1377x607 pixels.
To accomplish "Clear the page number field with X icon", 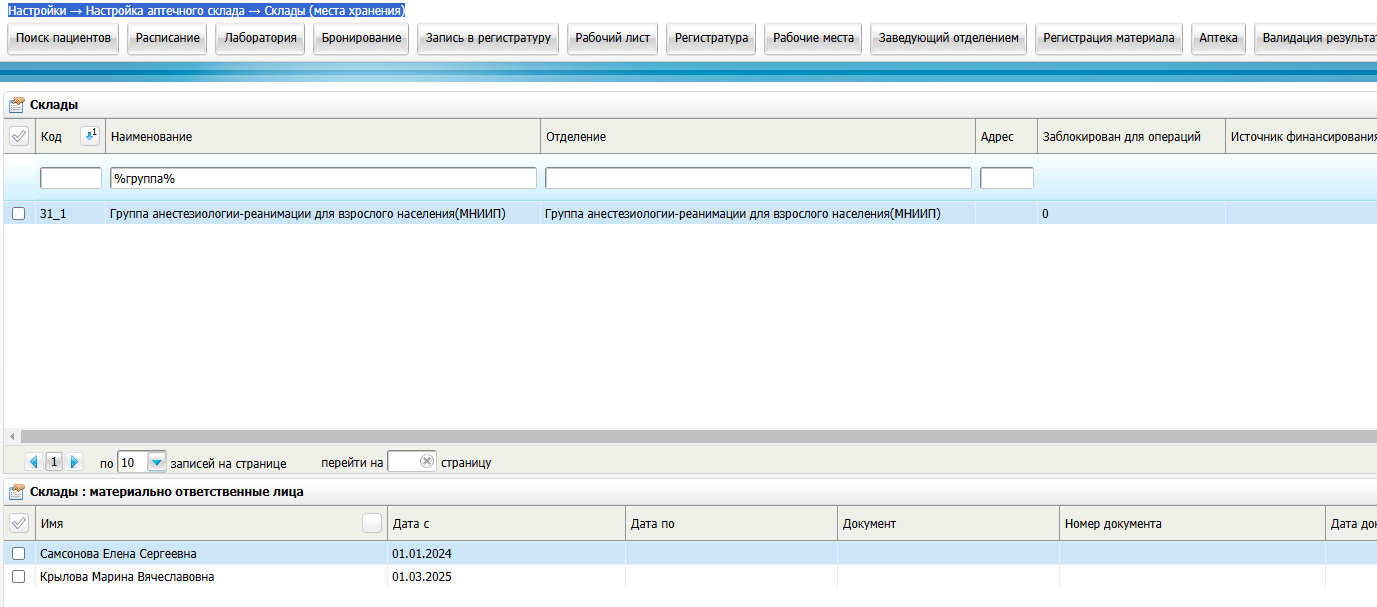I will pos(427,462).
